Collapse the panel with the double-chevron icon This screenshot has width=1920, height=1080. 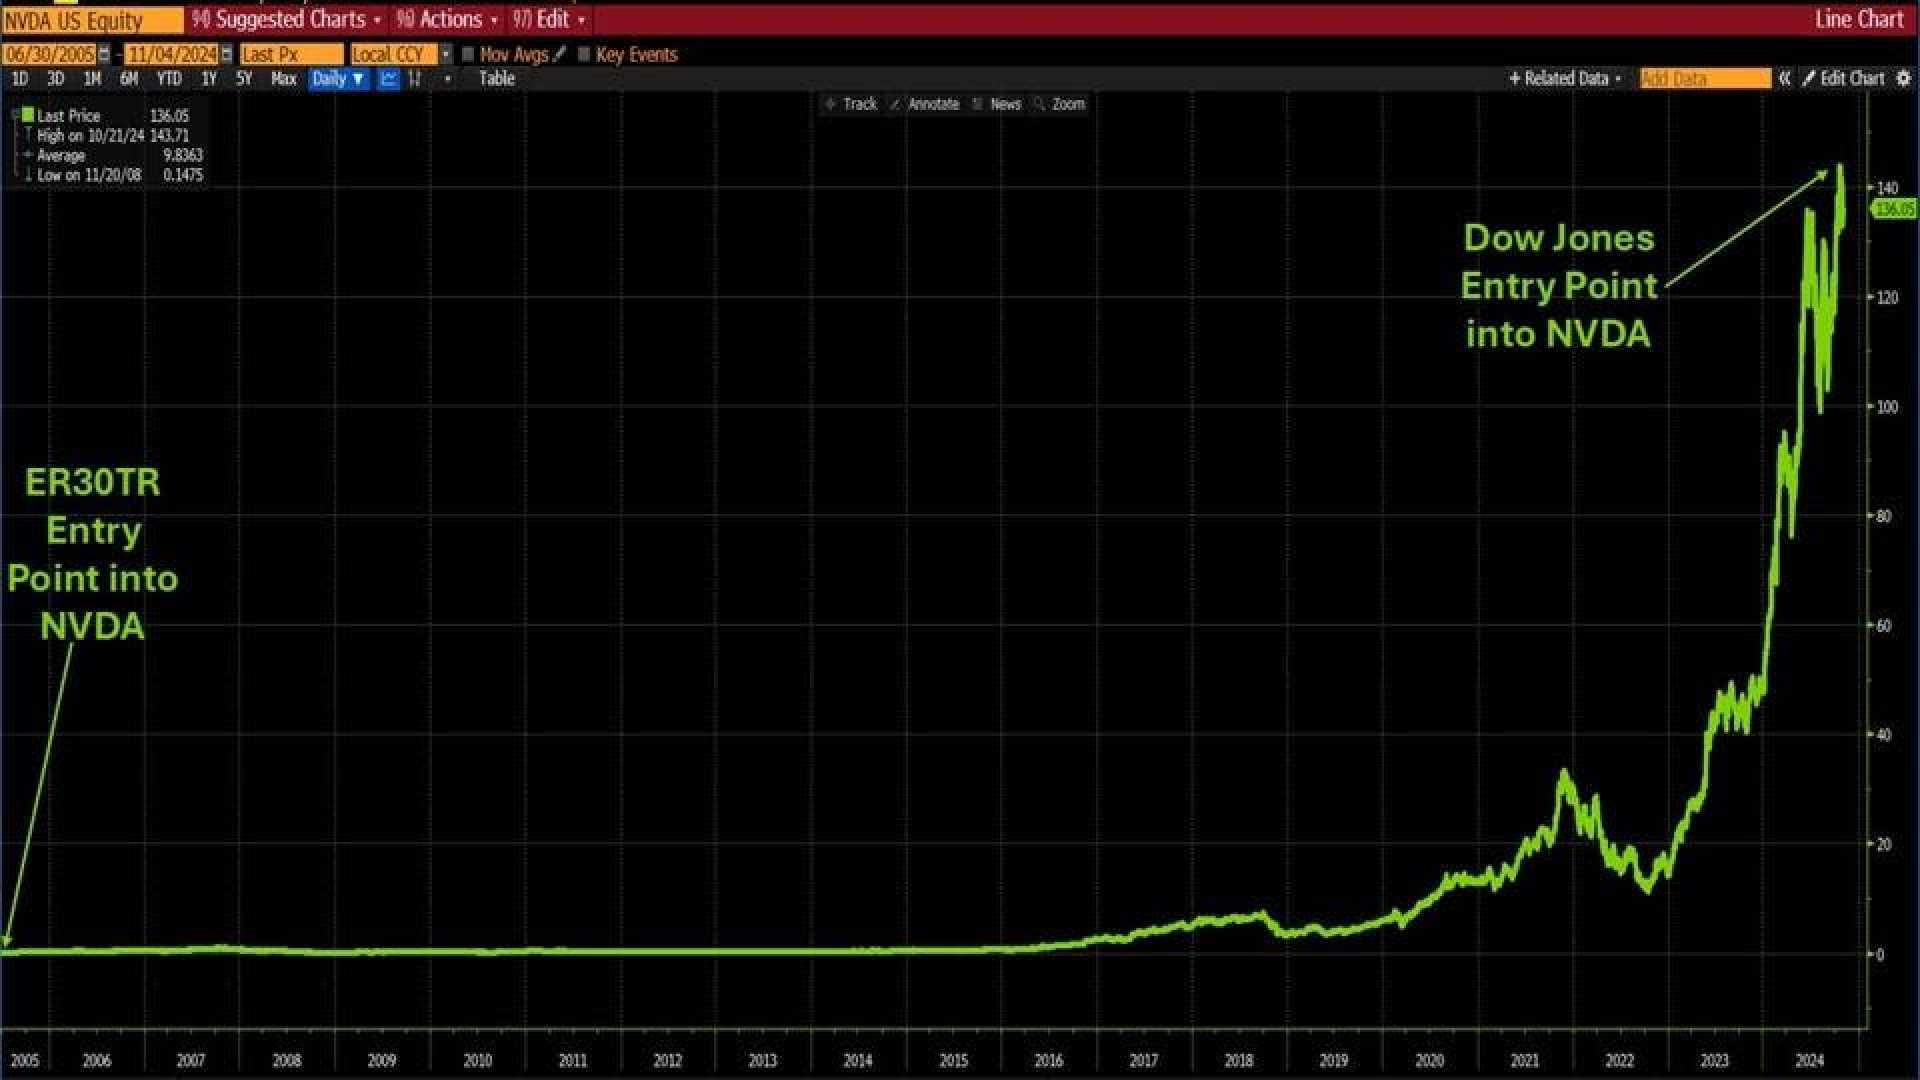1784,78
